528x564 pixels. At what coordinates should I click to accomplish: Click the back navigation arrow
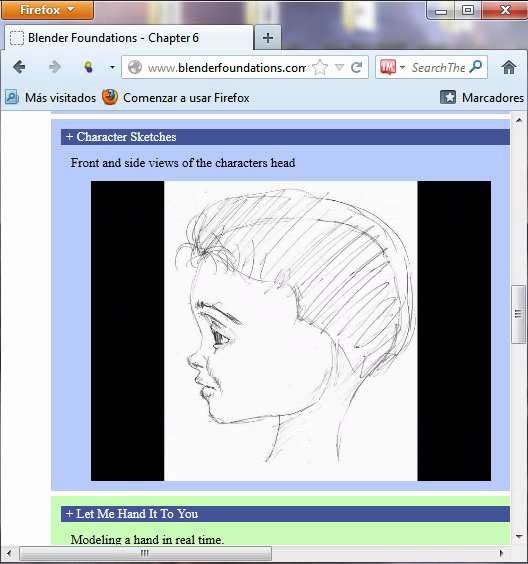coord(19,67)
